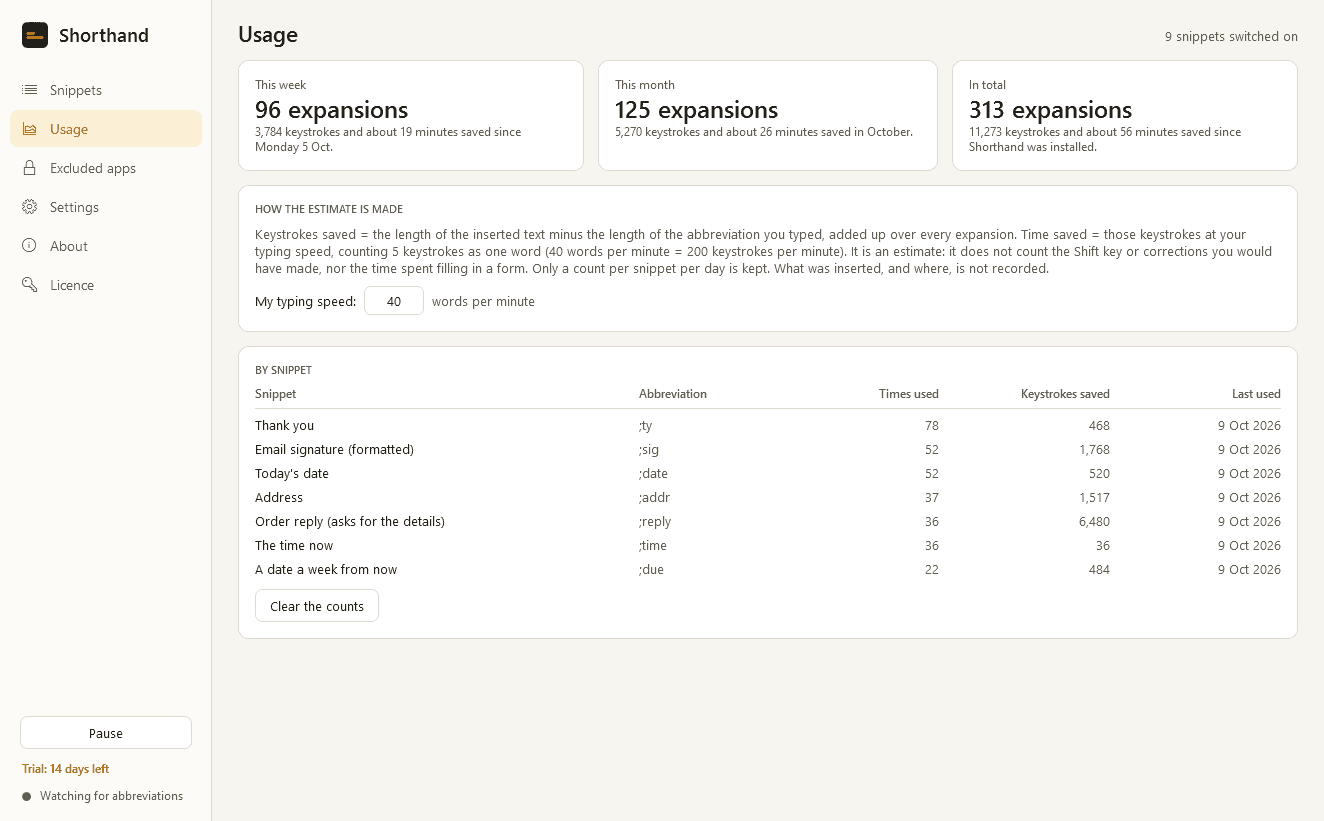Click the last used date in the ';due' row

(1249, 570)
